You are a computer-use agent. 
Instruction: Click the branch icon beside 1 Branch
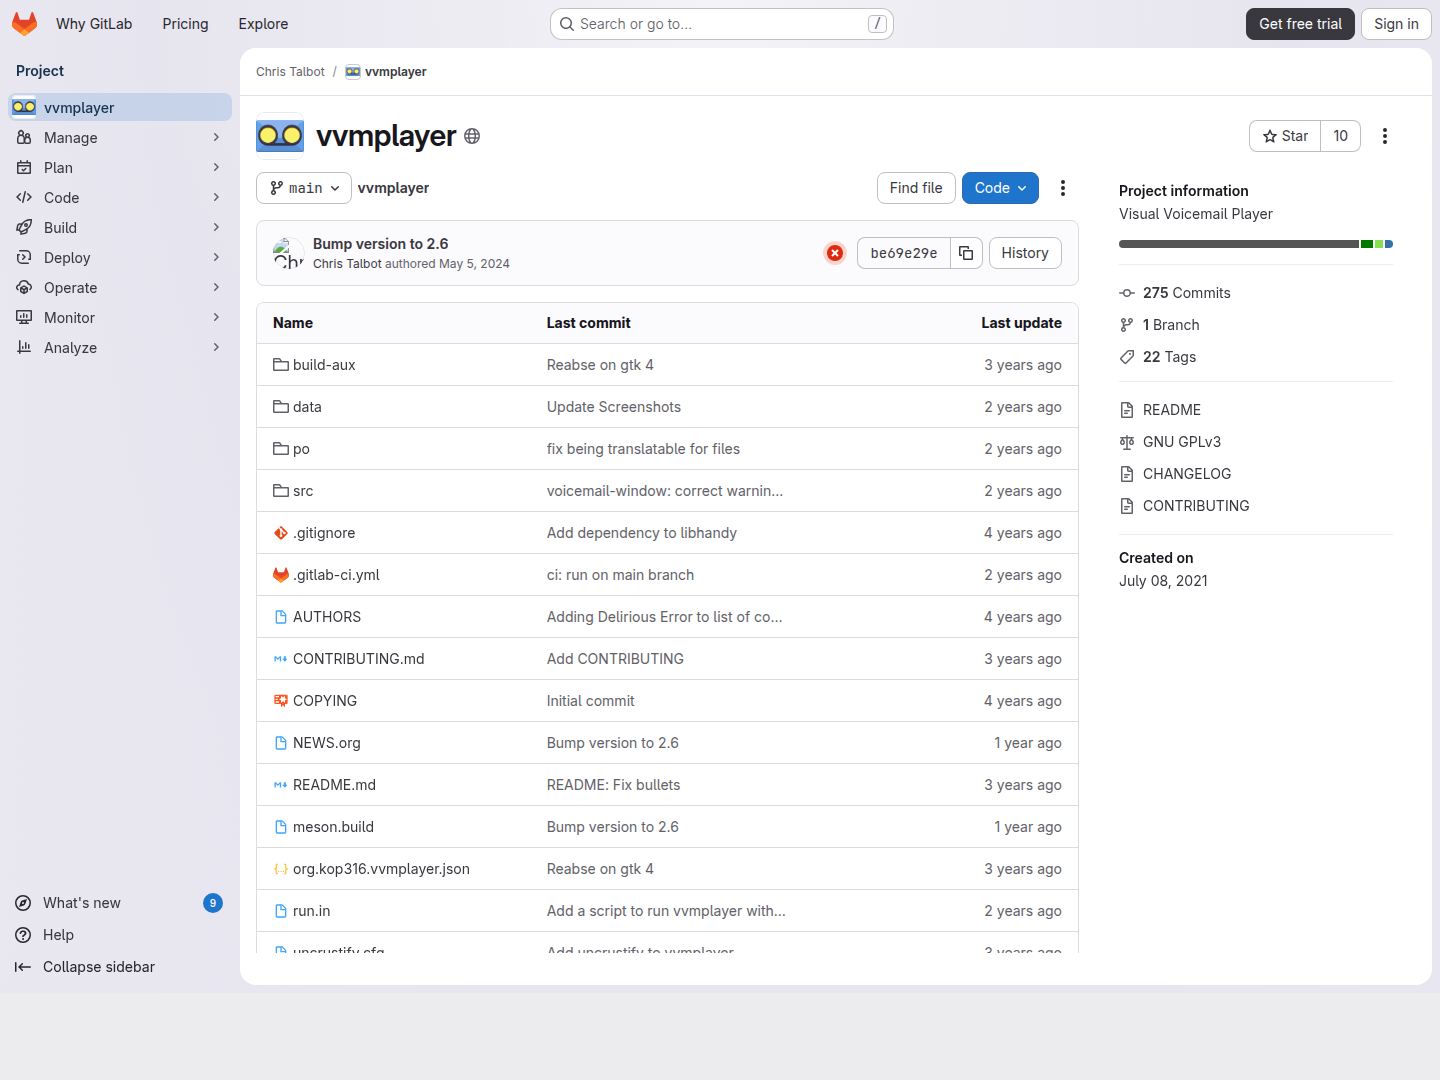click(x=1127, y=325)
